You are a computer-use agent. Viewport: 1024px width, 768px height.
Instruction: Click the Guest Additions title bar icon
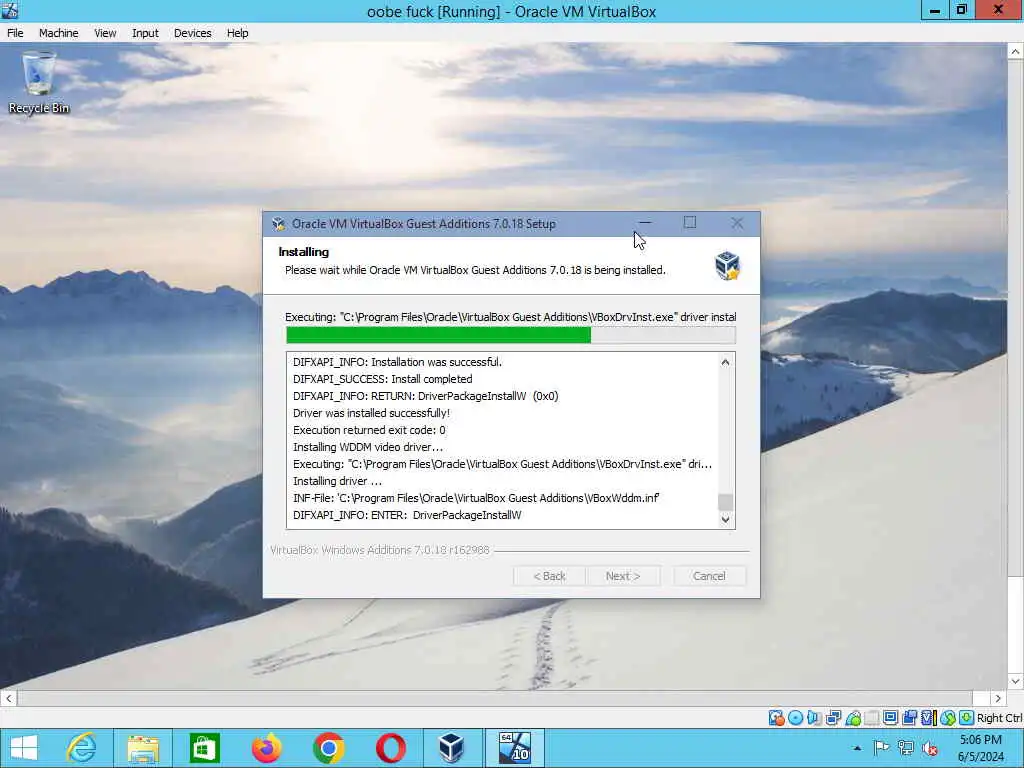point(279,224)
